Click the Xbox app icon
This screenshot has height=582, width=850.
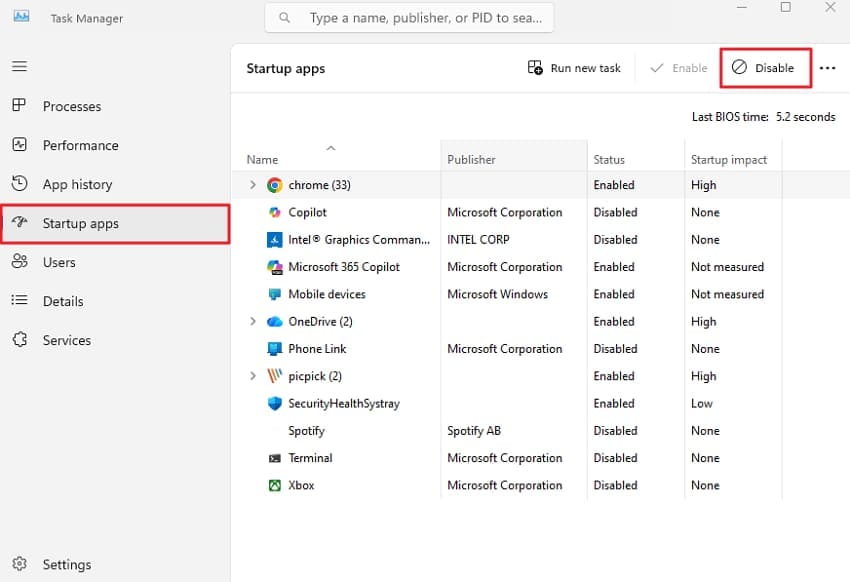point(275,486)
